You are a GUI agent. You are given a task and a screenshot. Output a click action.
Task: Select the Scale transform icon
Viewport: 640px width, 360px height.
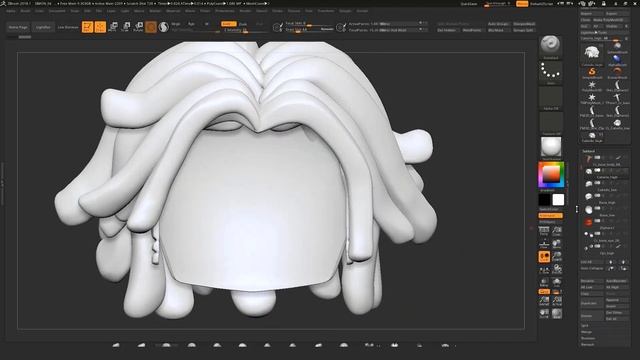(x=126, y=27)
